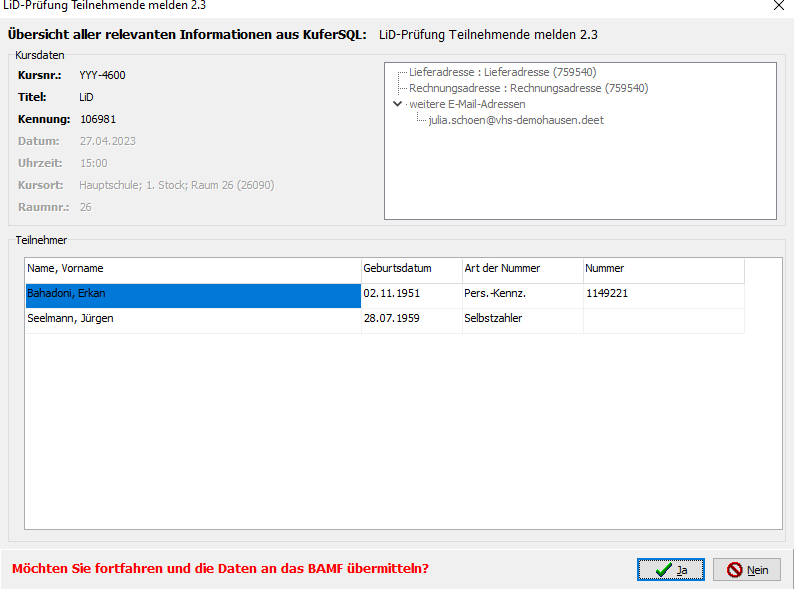Sort by Name, Vorname column header
Viewport: 794px width, 589px height.
tap(193, 270)
